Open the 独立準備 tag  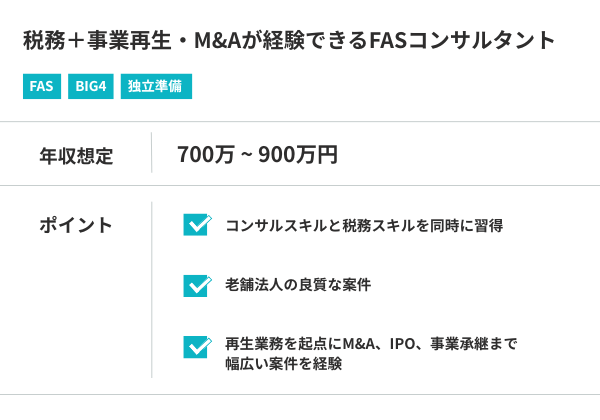point(155,86)
